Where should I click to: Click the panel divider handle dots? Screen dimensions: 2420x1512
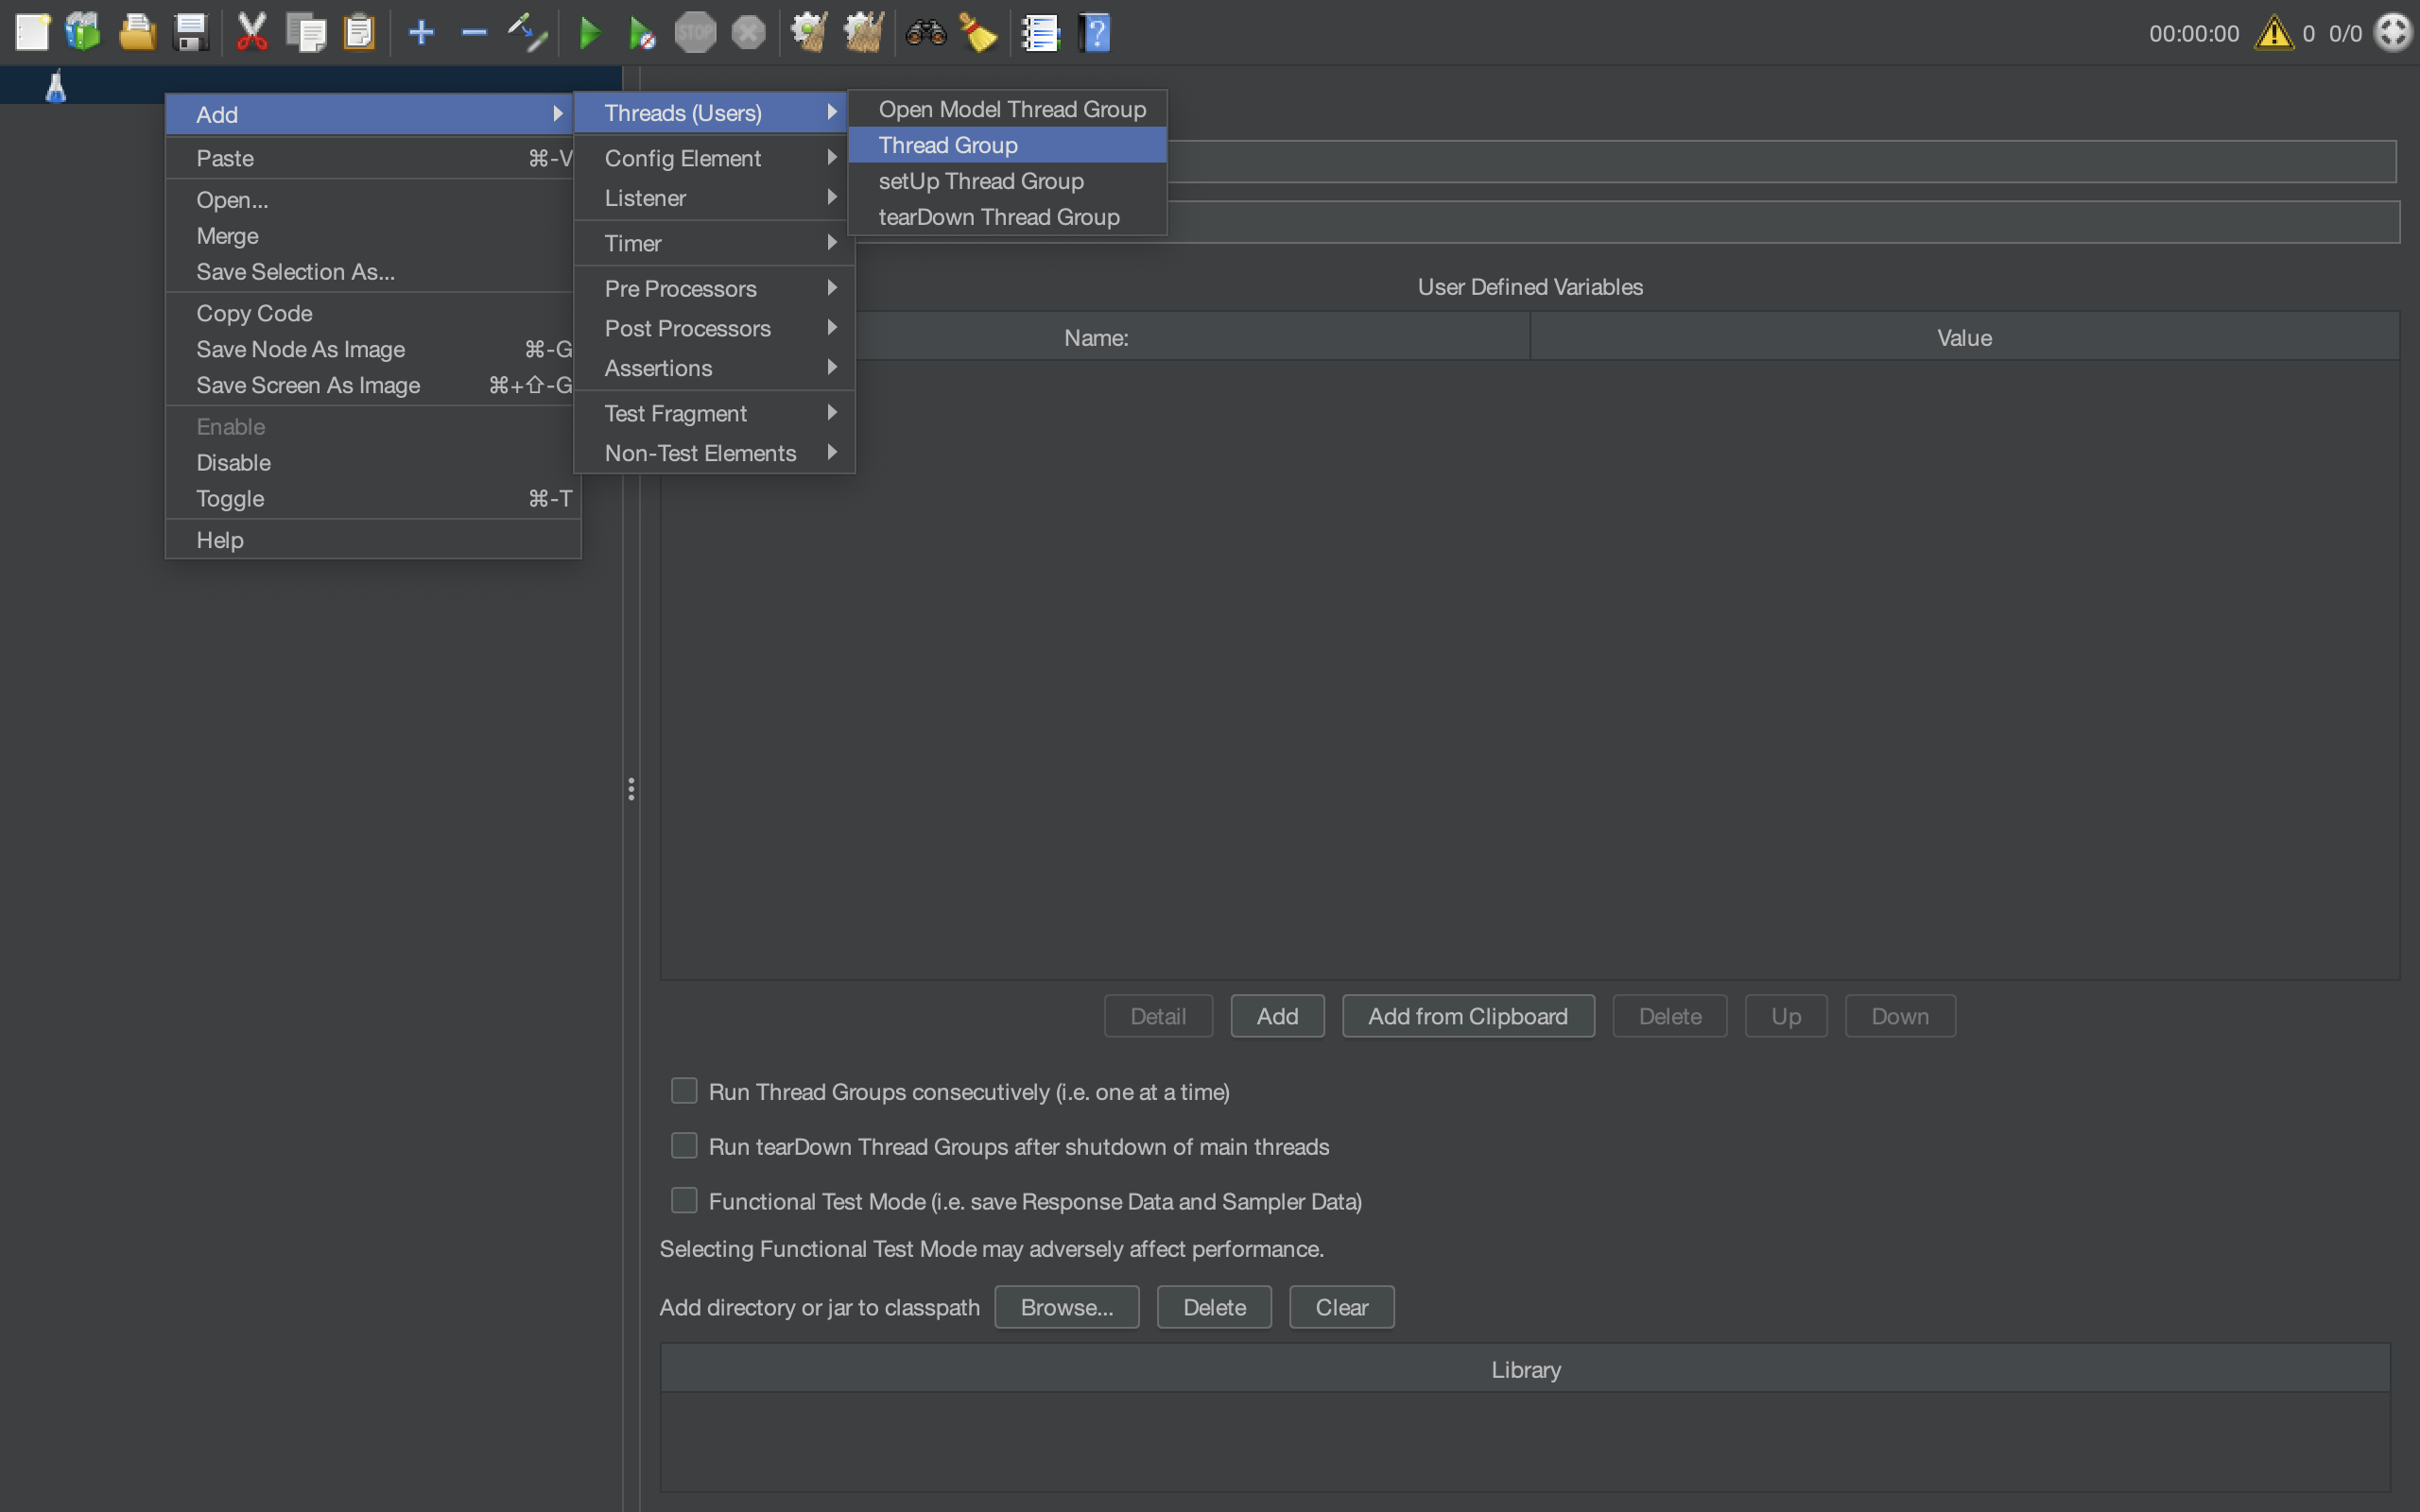pos(631,789)
